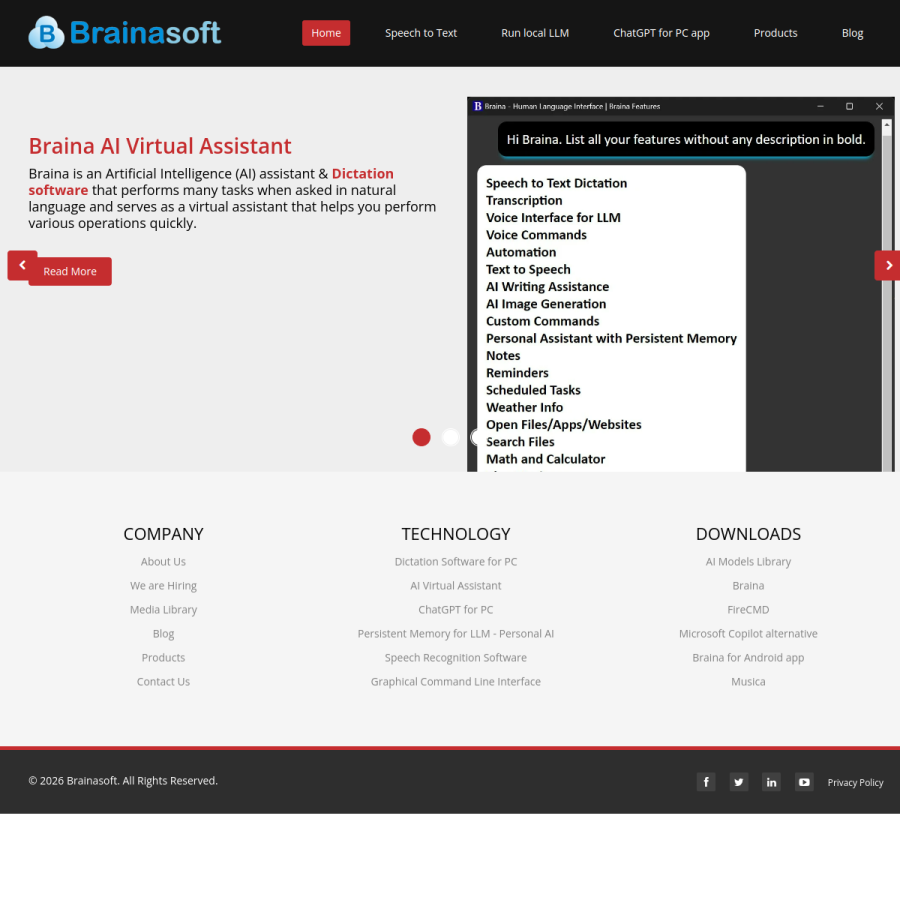
Task: Open Brainasoft YouTube icon
Action: pyautogui.click(x=804, y=782)
